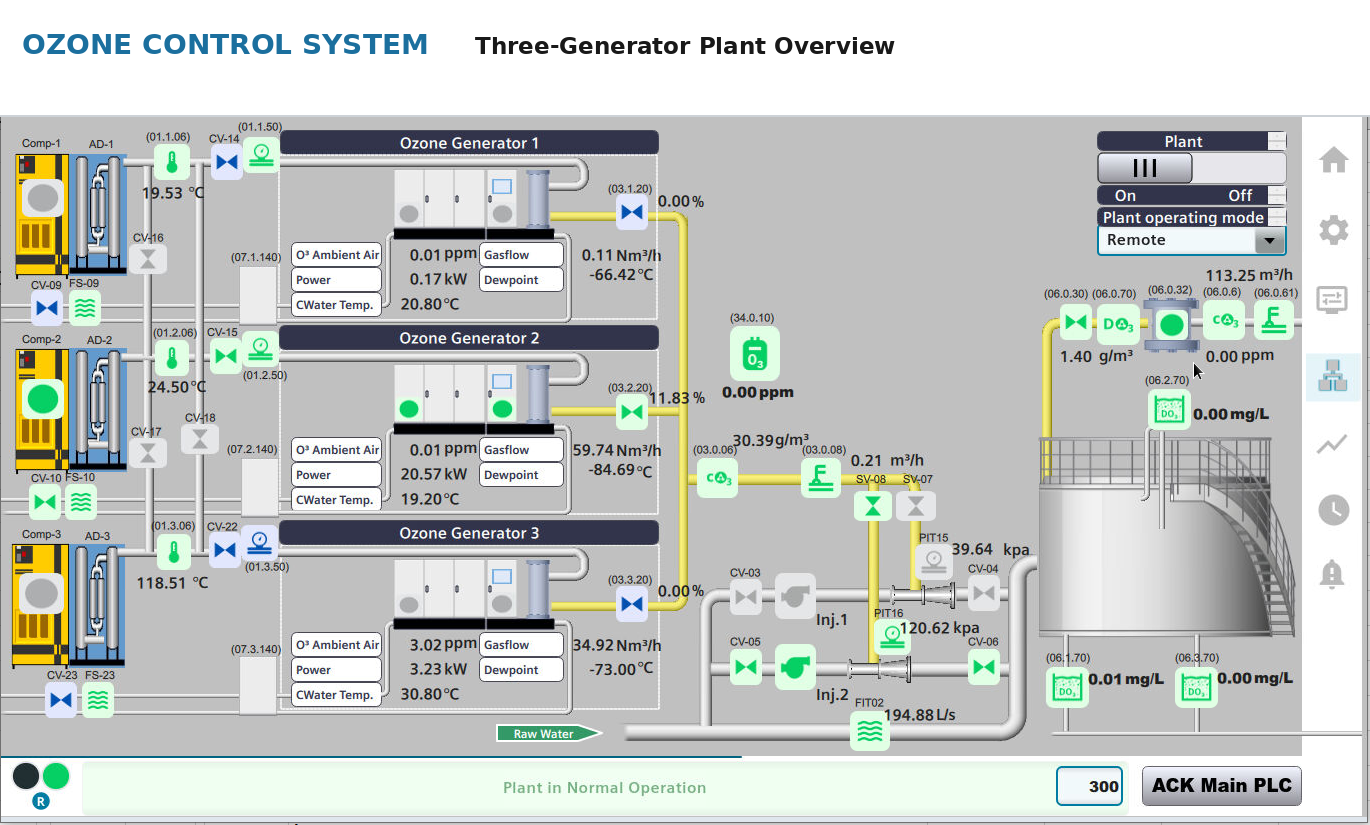The height and width of the screenshot is (825, 1370).
Task: Open flow switch FS-23 icon
Action: (97, 700)
